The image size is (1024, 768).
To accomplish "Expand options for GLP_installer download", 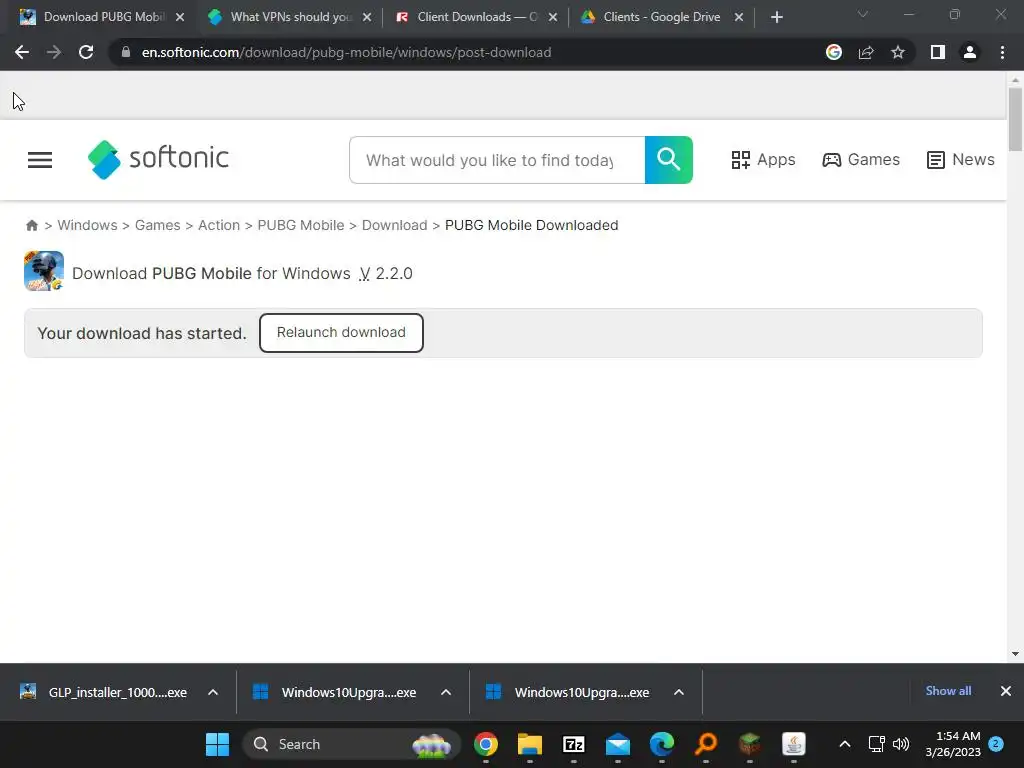I will click(213, 692).
